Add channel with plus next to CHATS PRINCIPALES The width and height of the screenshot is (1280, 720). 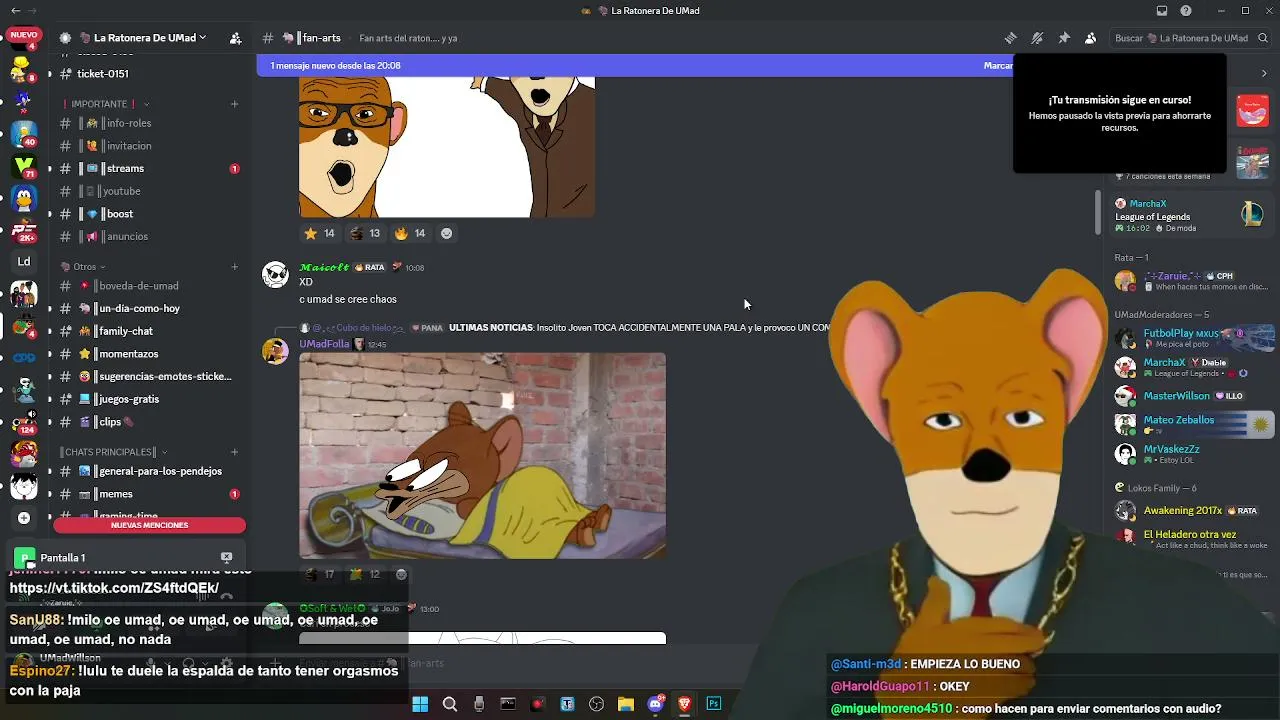[x=235, y=452]
